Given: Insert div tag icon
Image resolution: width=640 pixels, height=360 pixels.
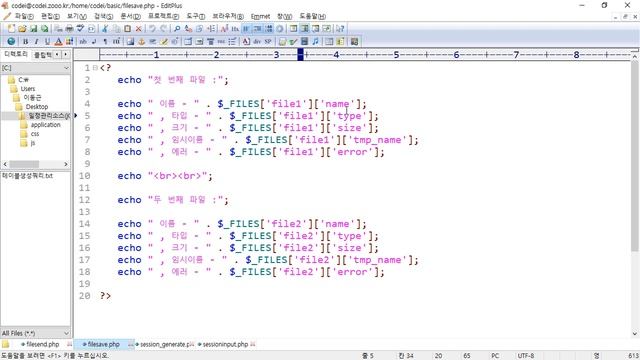Looking at the screenshot, I should (x=257, y=41).
